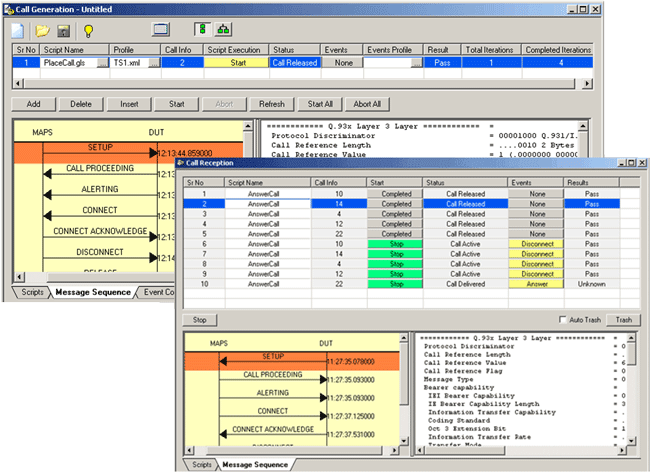Select Message Sequence tab in Call Reception
Screen dimensions: 650x472
tap(255, 465)
